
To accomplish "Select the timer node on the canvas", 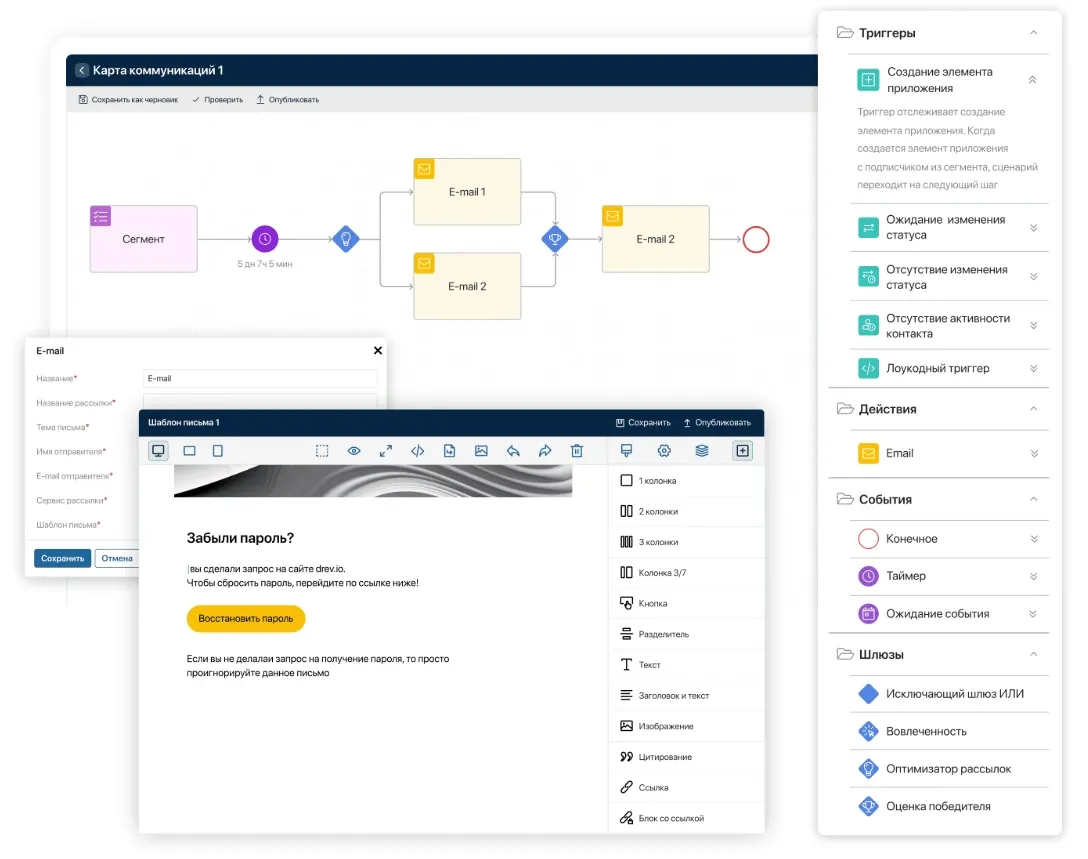I will [265, 239].
